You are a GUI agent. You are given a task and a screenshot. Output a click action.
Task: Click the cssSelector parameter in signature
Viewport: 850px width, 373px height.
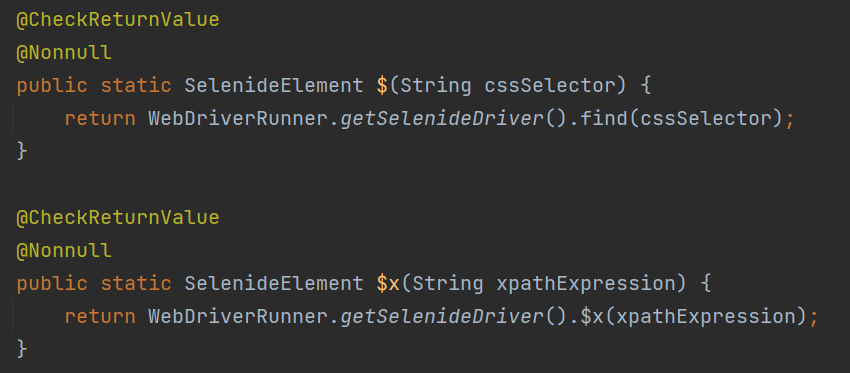point(550,86)
